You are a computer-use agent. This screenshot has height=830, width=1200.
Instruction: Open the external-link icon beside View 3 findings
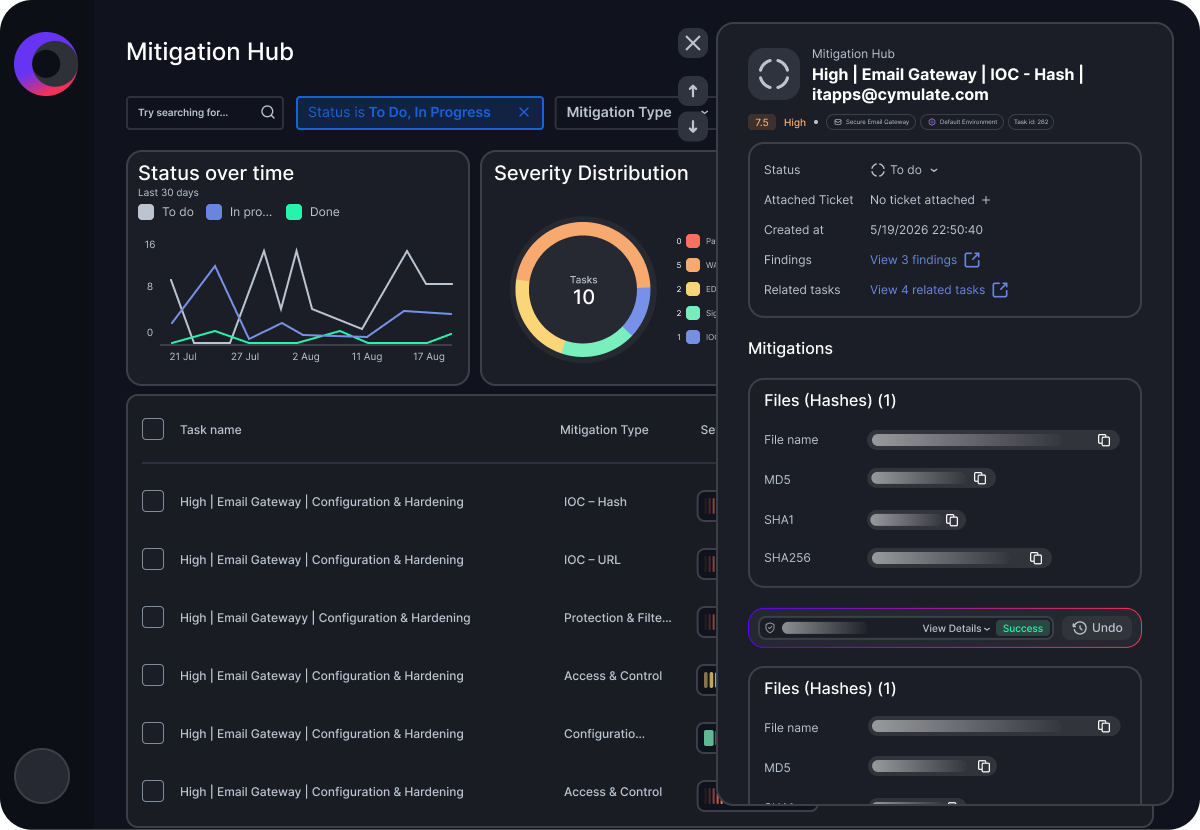tap(971, 260)
